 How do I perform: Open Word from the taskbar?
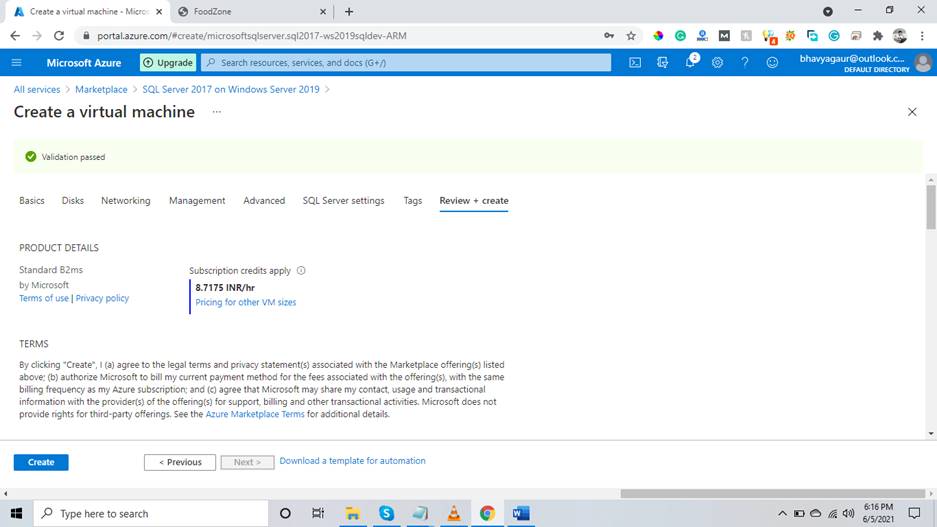(520, 513)
